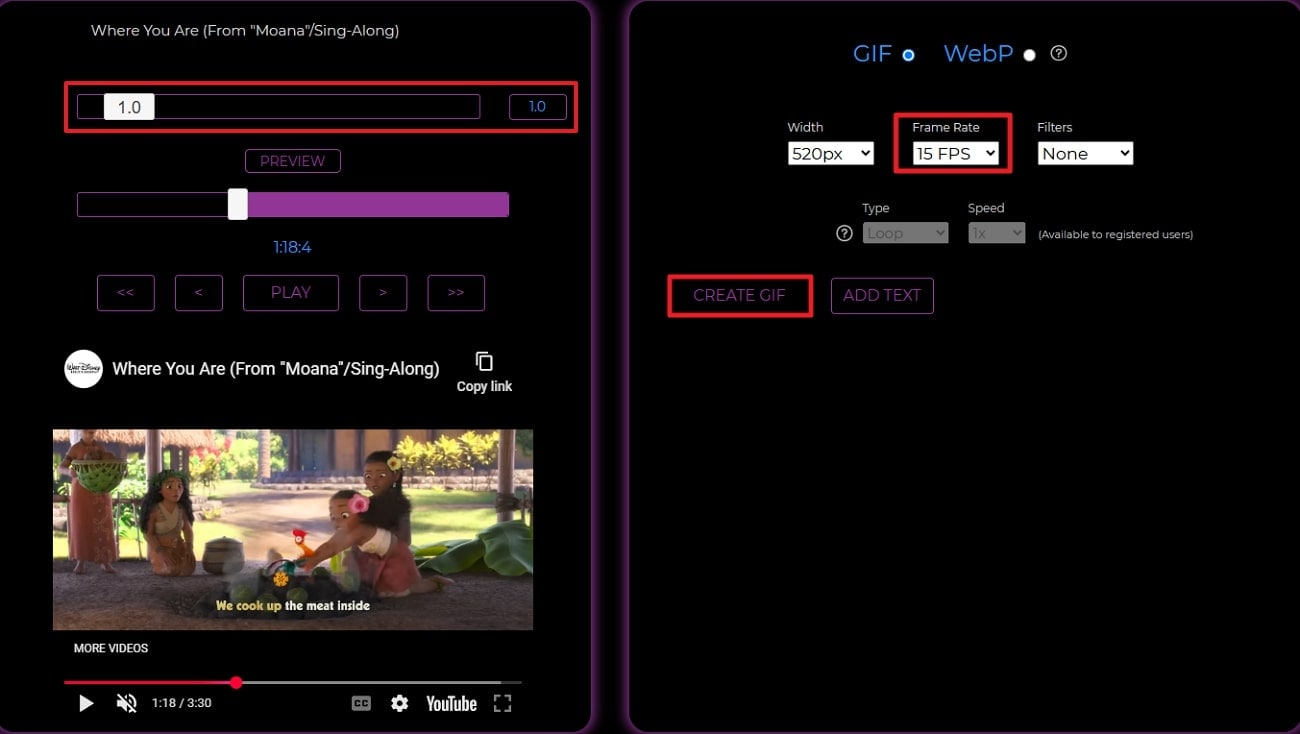1300x734 pixels.
Task: Select the GIF format radio button
Action: [908, 55]
